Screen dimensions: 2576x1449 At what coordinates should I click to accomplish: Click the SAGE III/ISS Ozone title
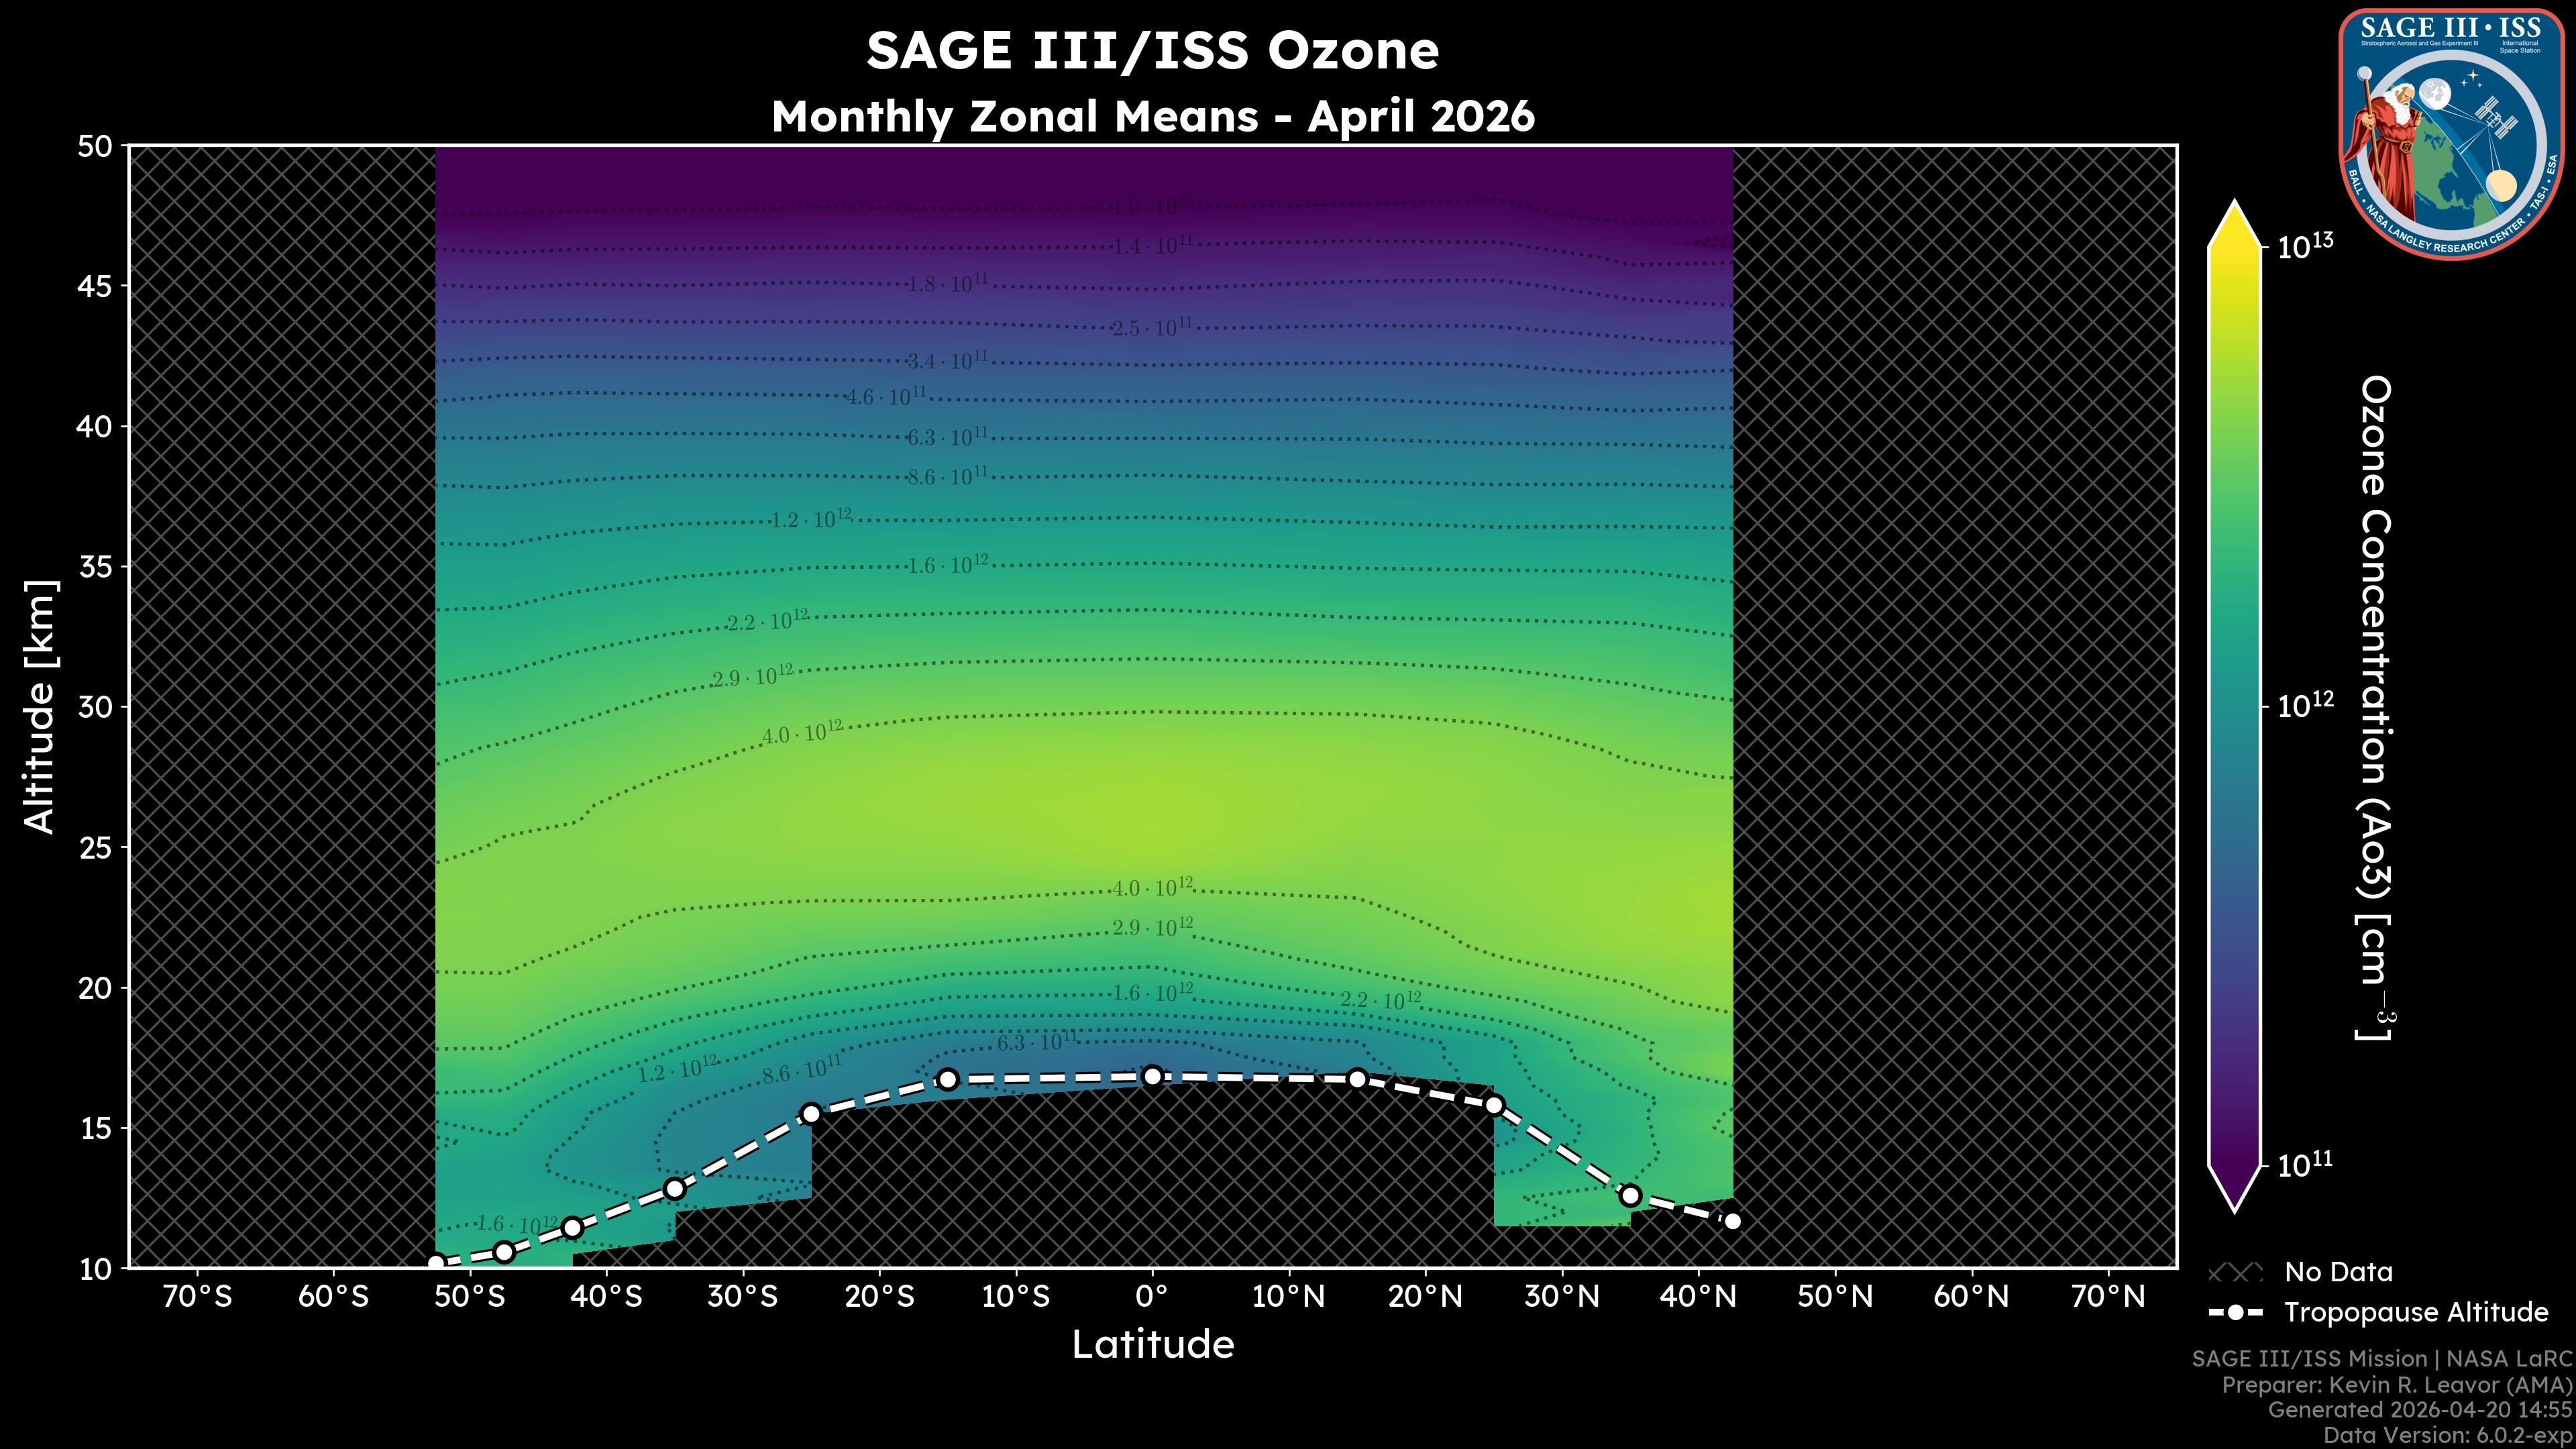[x=1152, y=50]
